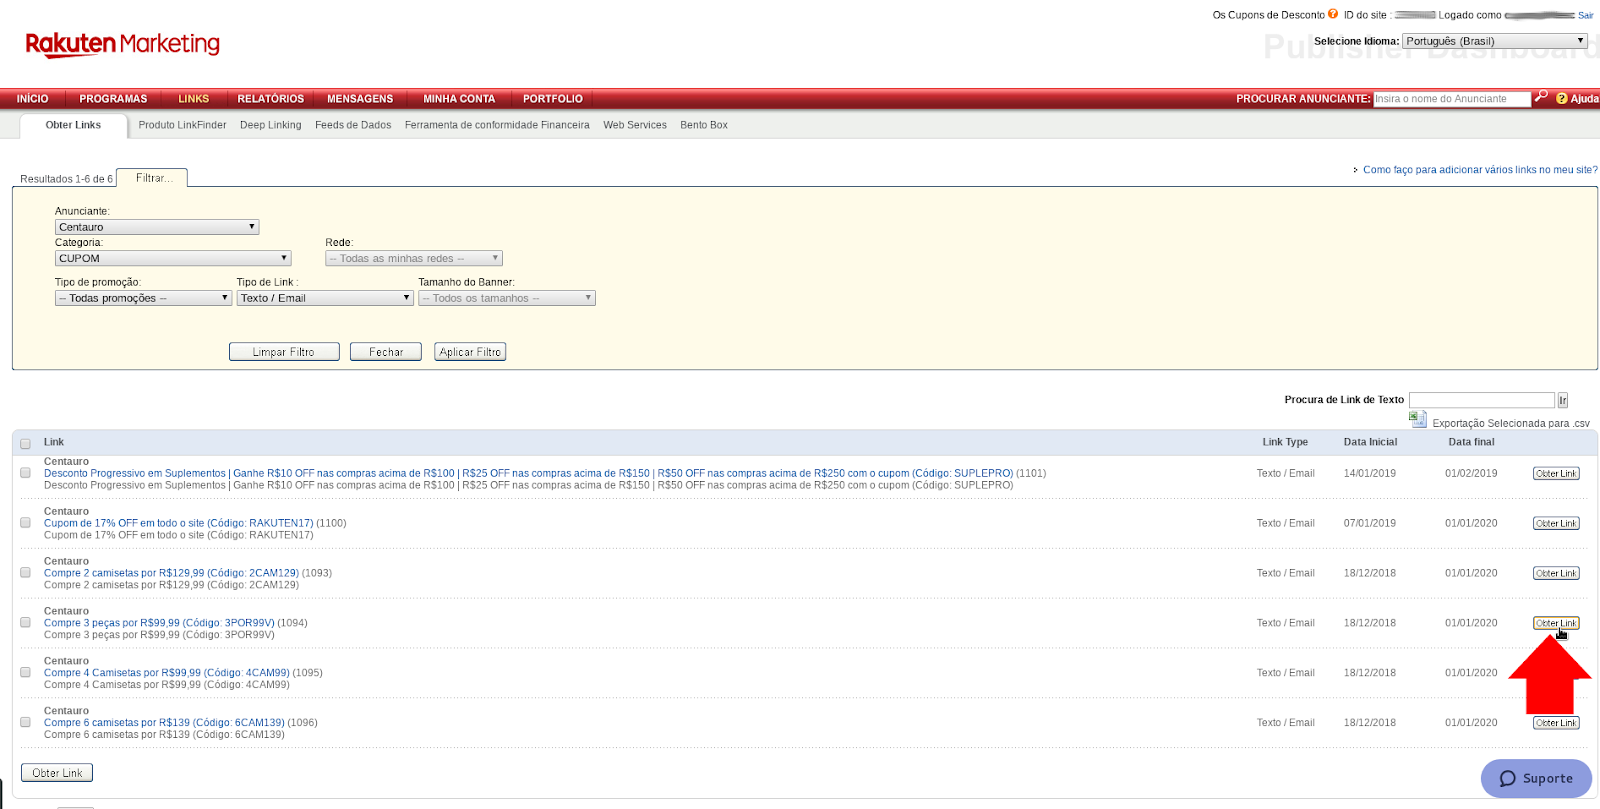Click the Rakuten Marketing logo
Viewport: 1600px width, 809px height.
pyautogui.click(x=122, y=44)
